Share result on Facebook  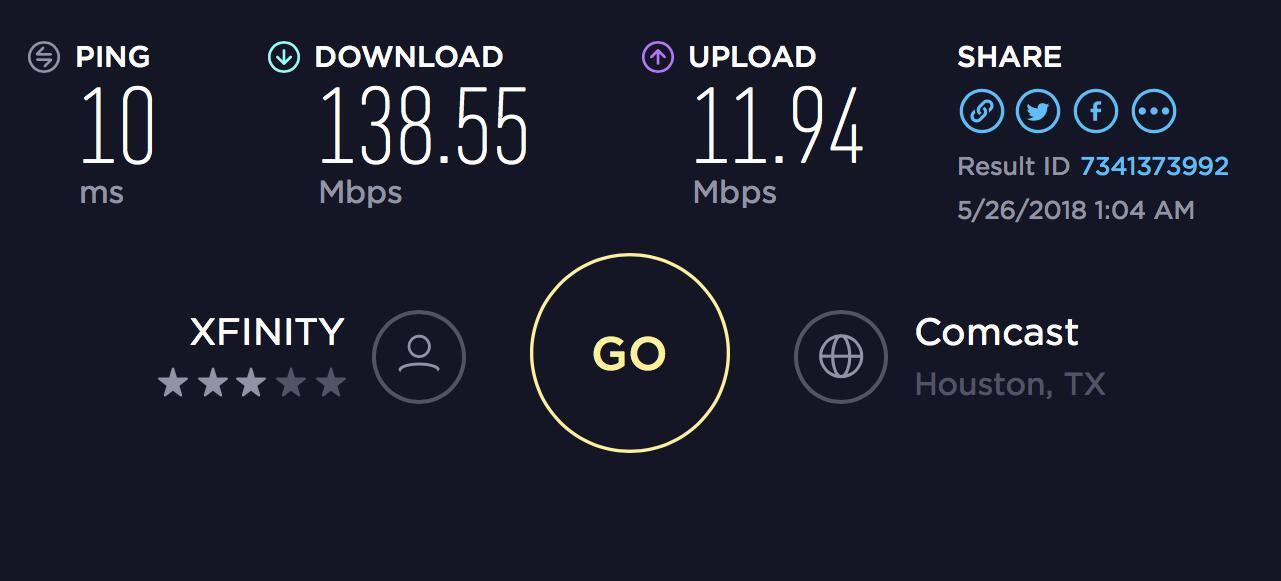coord(1096,111)
